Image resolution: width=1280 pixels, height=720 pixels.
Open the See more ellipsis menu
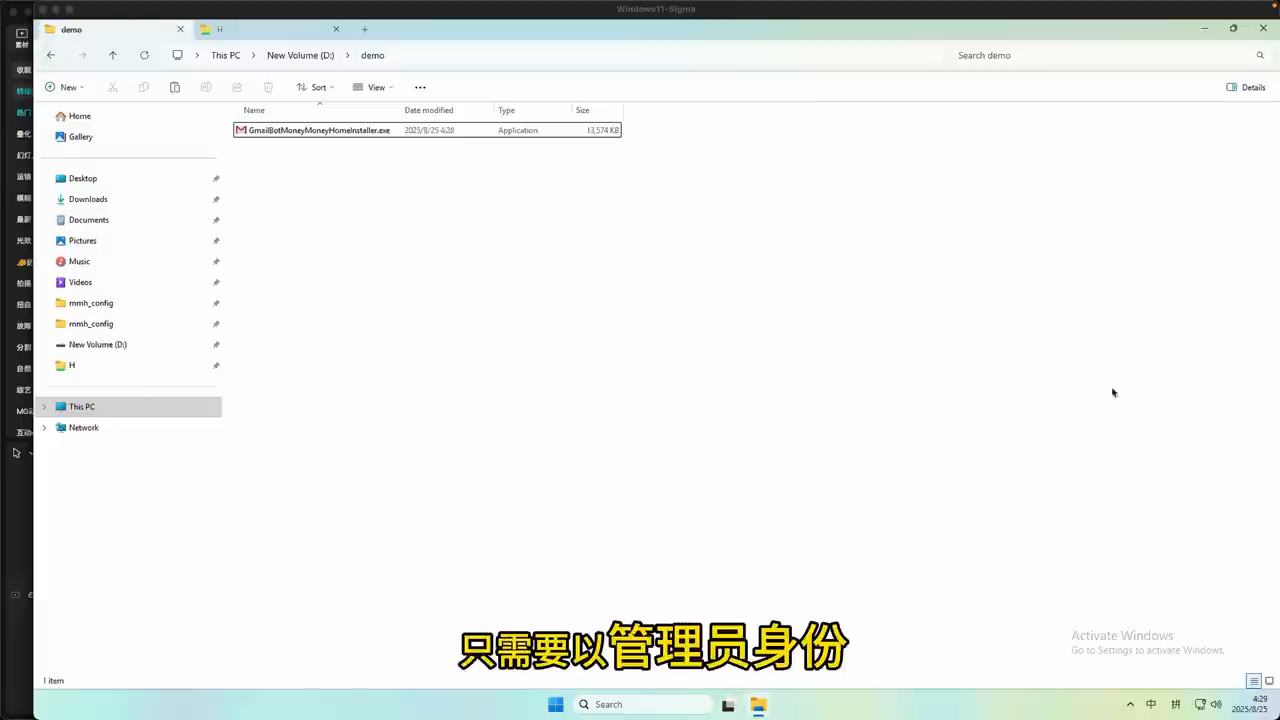pos(420,87)
